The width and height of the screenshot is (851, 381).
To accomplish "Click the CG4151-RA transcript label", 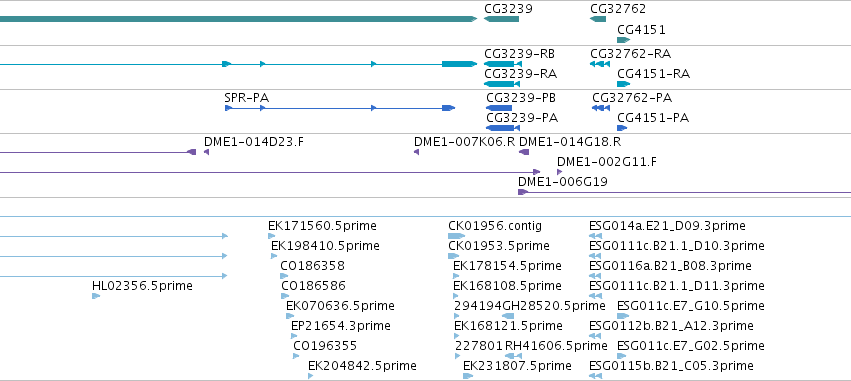I will (x=653, y=74).
